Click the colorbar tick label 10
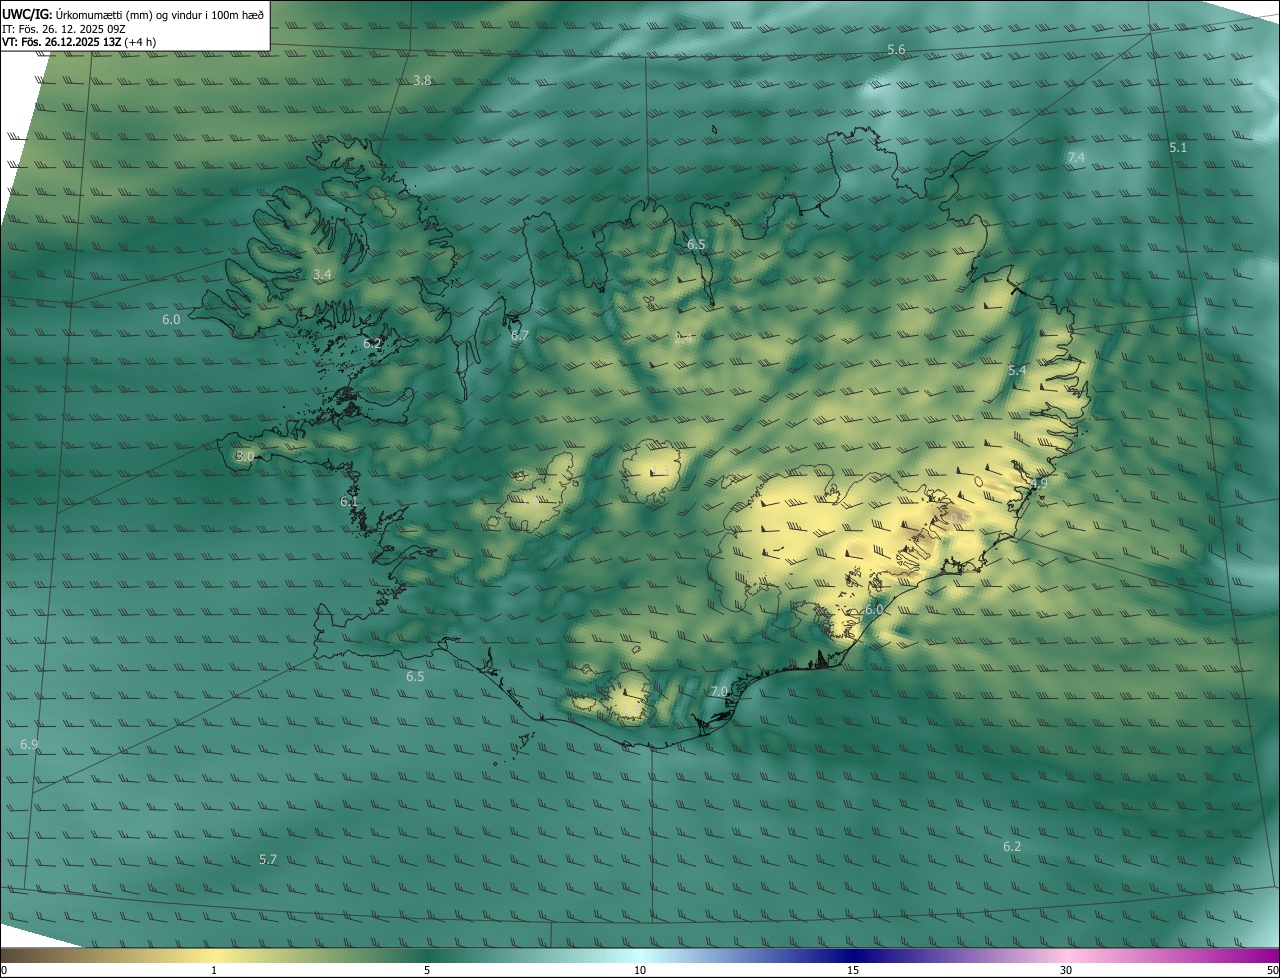The image size is (1280, 978). [x=640, y=970]
